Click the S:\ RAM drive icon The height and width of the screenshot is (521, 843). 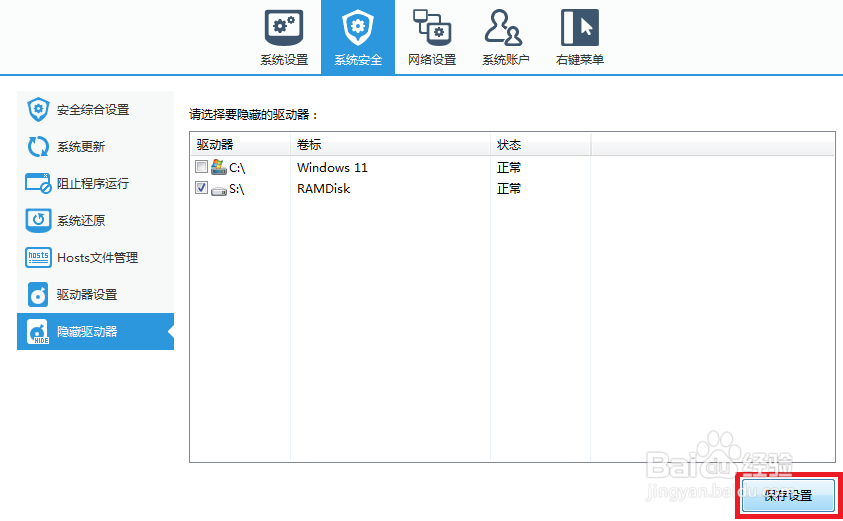click(218, 190)
